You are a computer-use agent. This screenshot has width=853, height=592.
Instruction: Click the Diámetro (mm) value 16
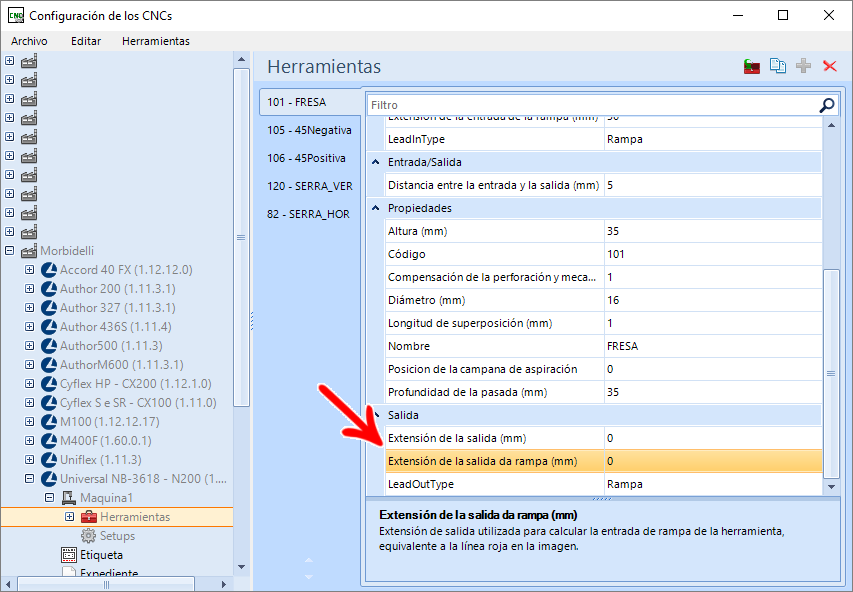pyautogui.click(x=713, y=300)
